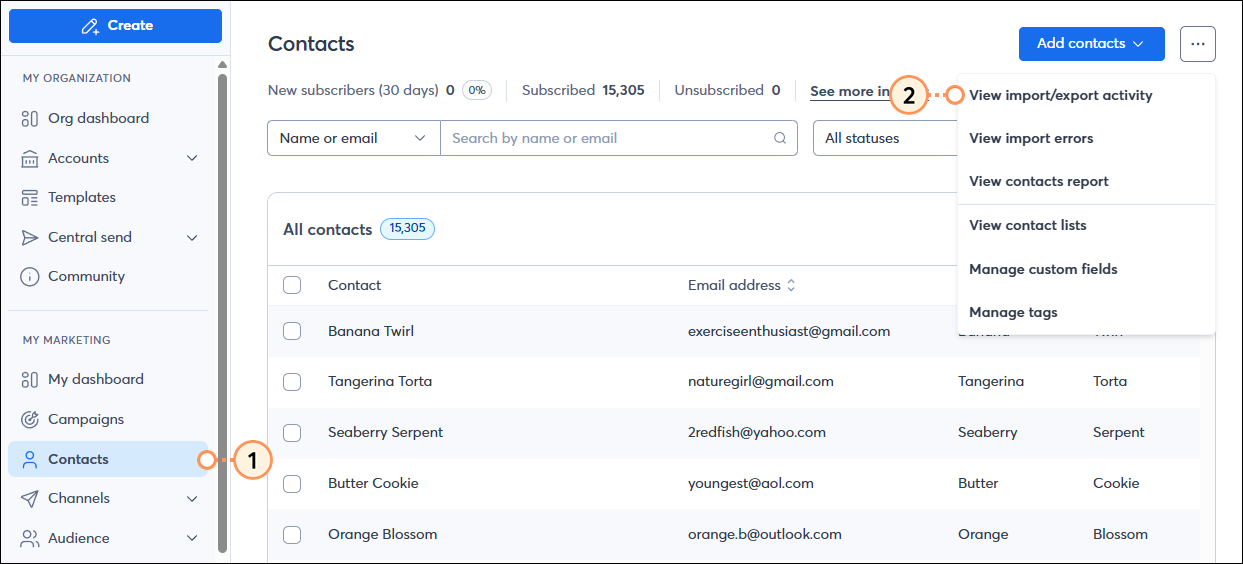
Task: Select View contacts report
Action: click(x=1039, y=181)
